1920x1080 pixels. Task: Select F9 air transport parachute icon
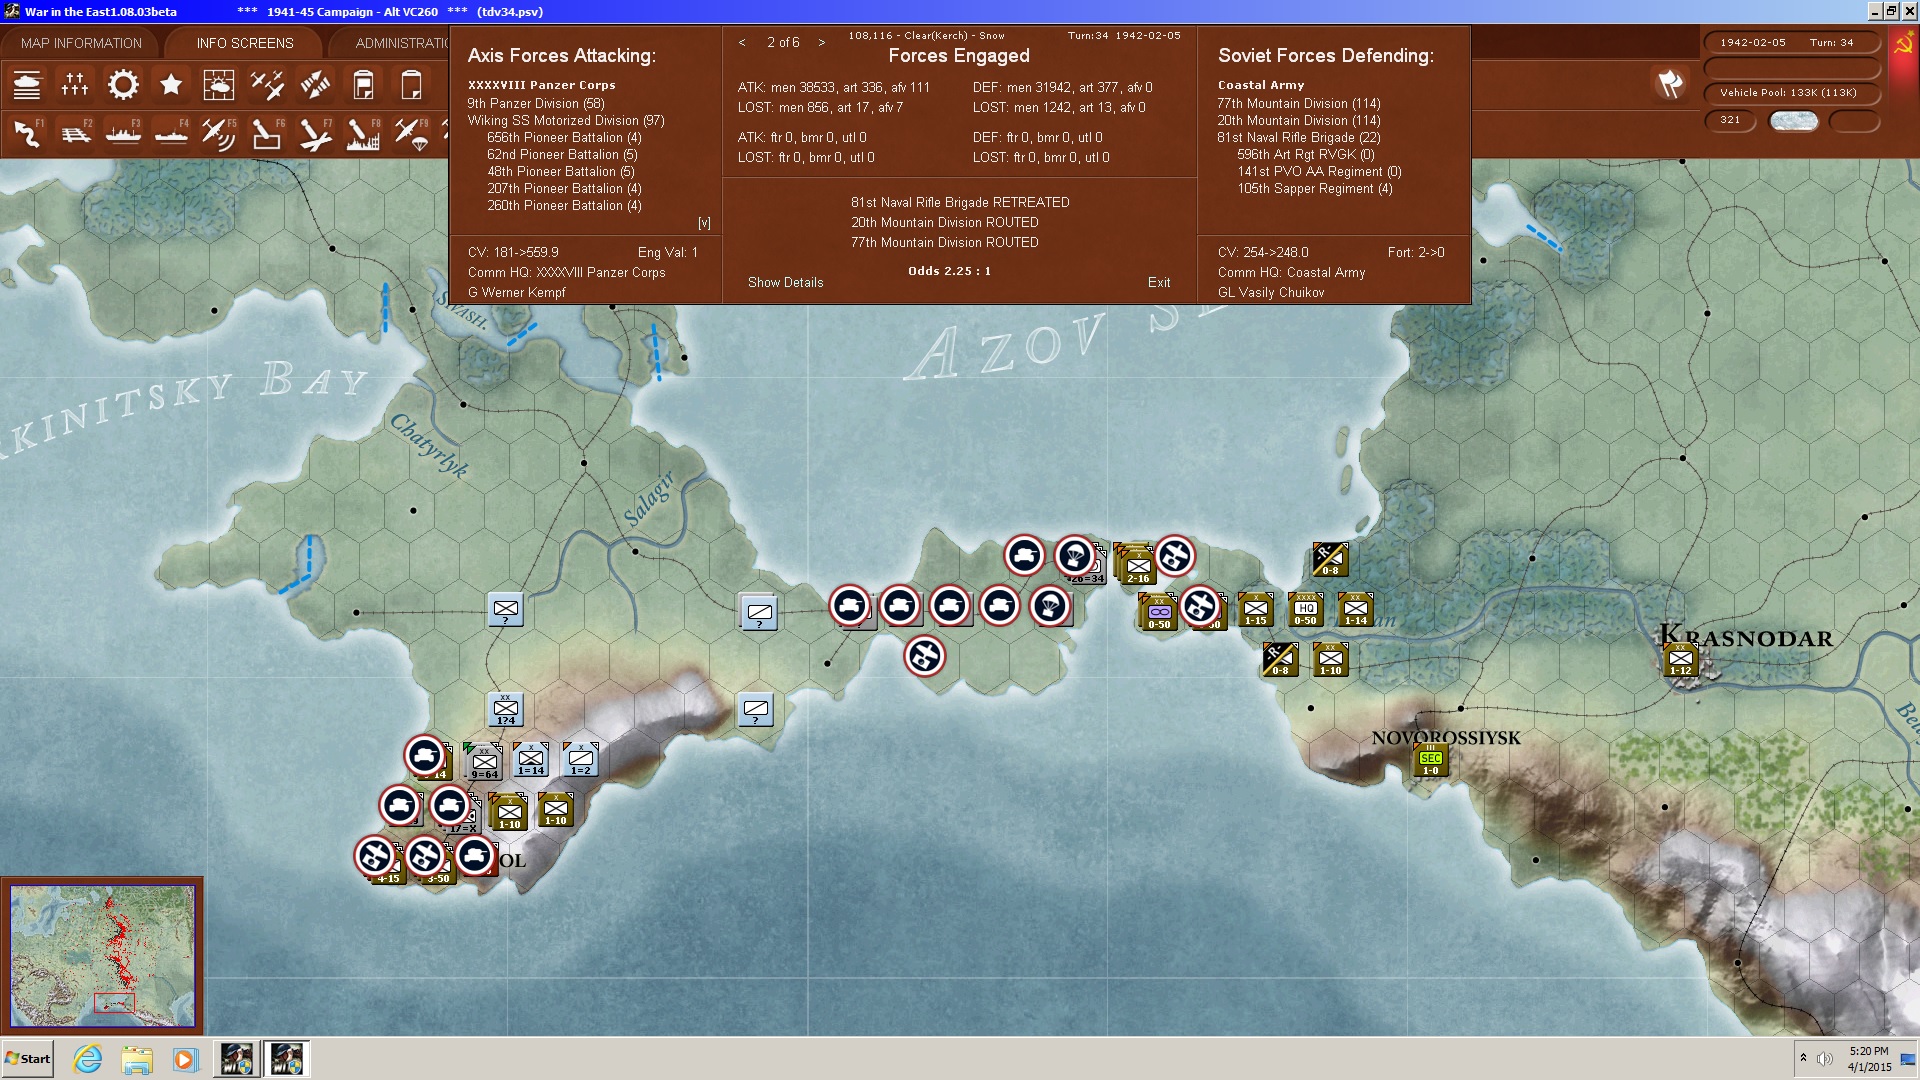(411, 133)
